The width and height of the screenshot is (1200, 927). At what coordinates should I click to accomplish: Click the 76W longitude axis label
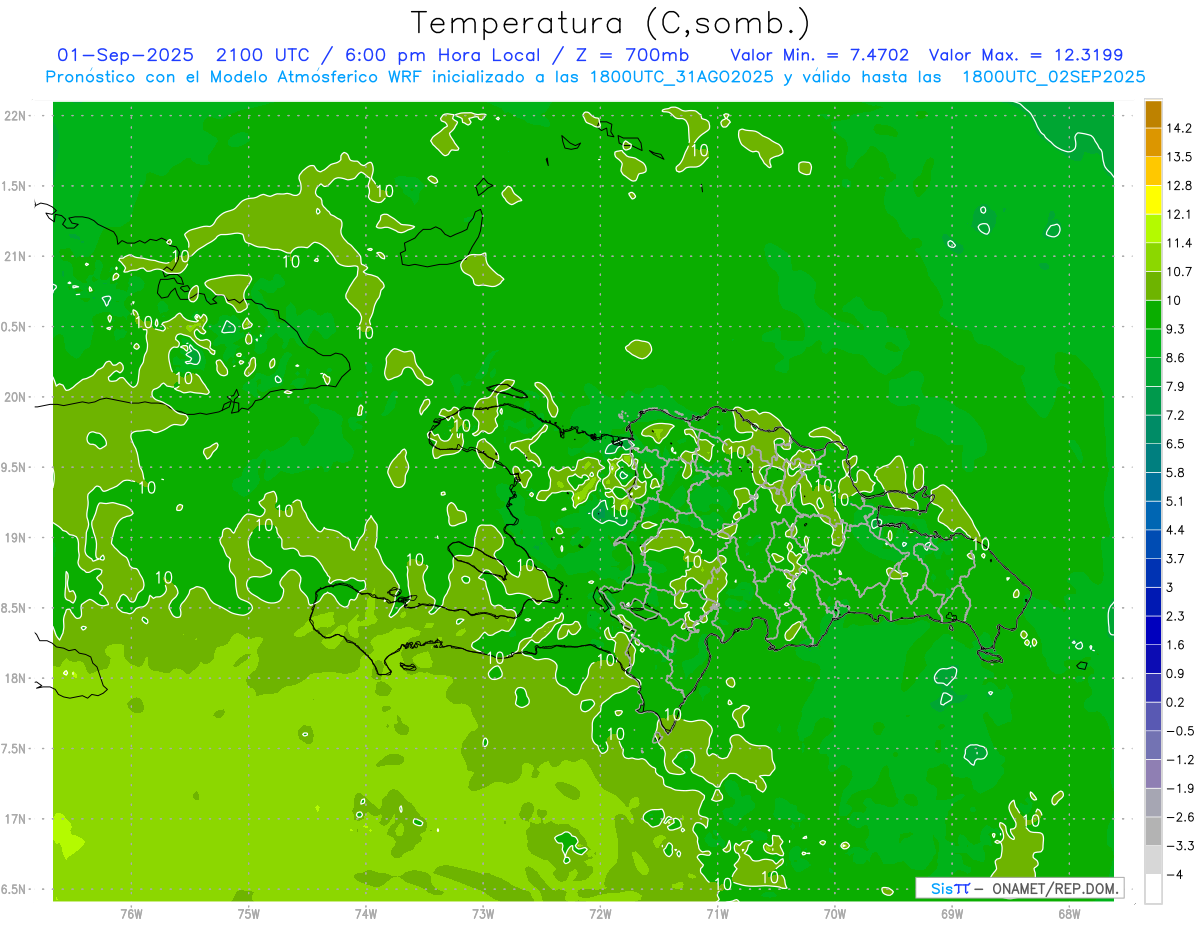131,914
